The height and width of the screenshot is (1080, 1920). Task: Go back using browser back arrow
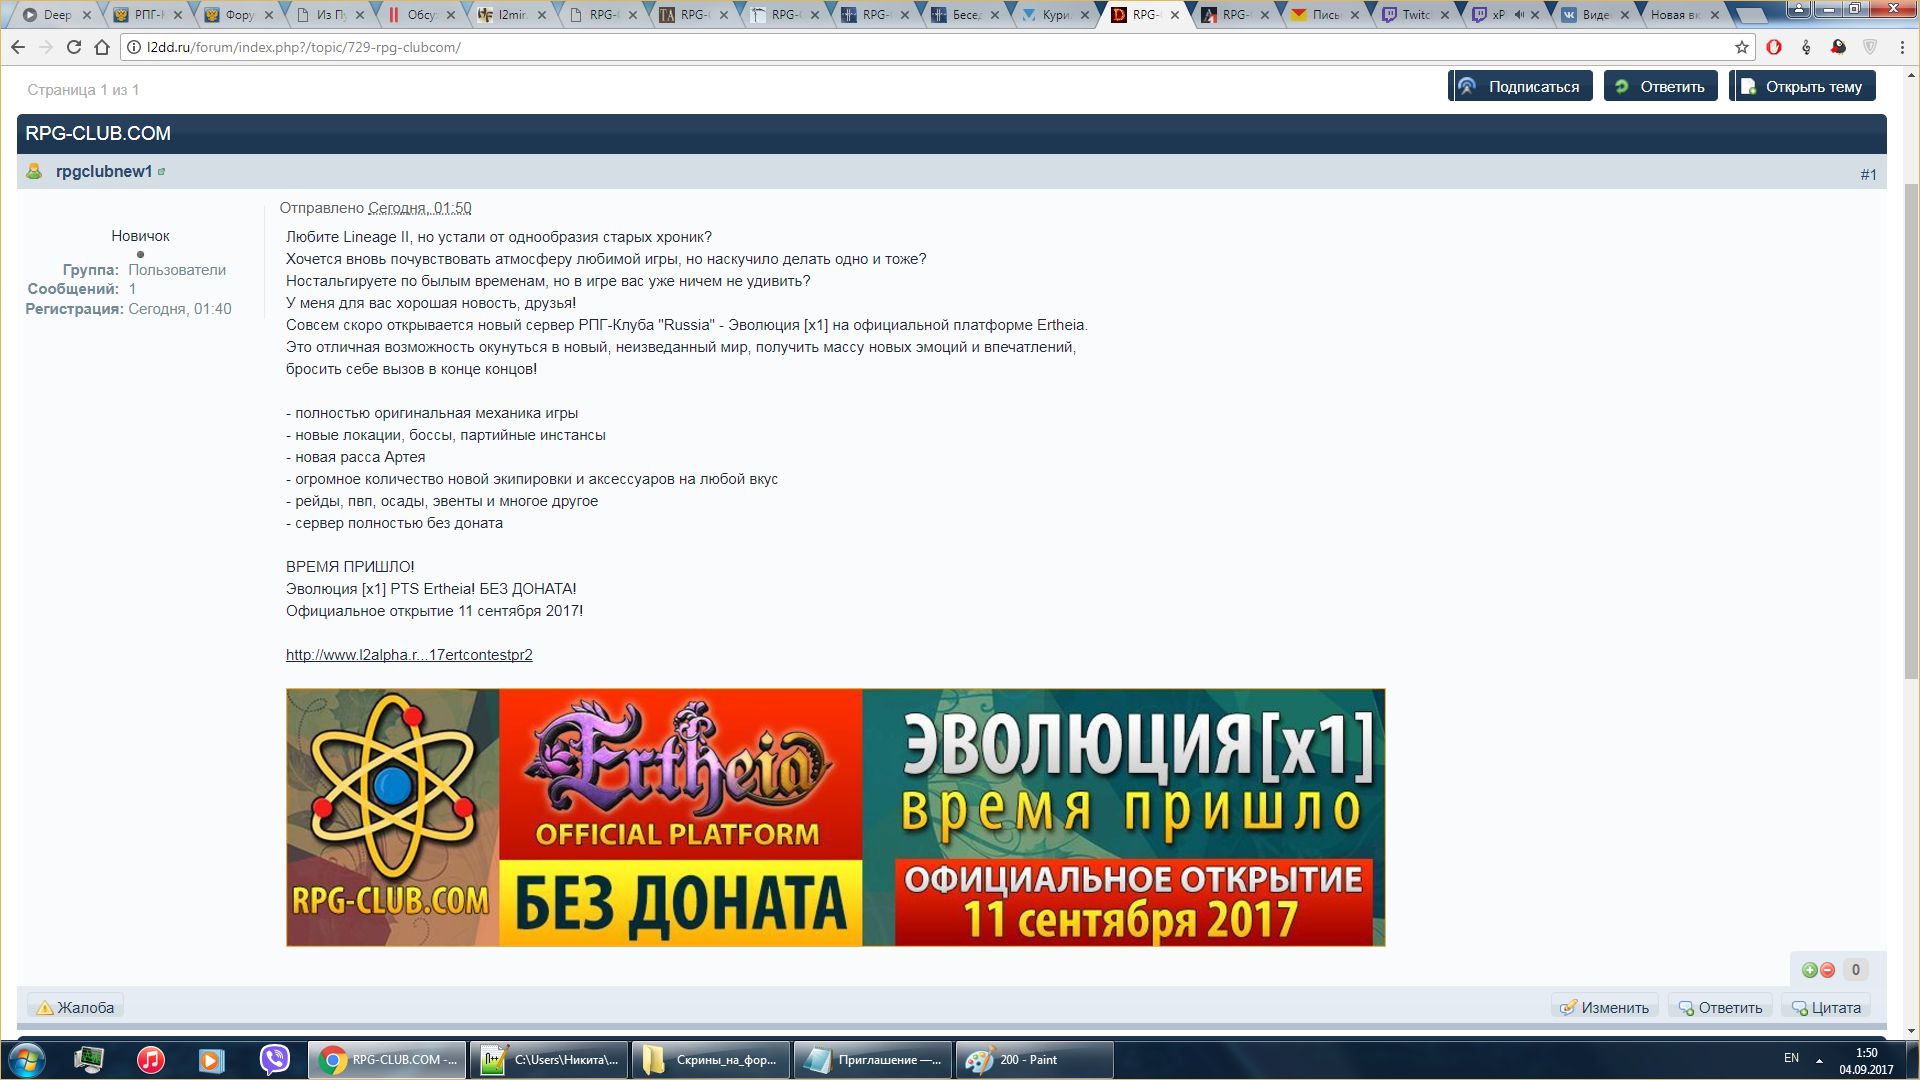[18, 47]
